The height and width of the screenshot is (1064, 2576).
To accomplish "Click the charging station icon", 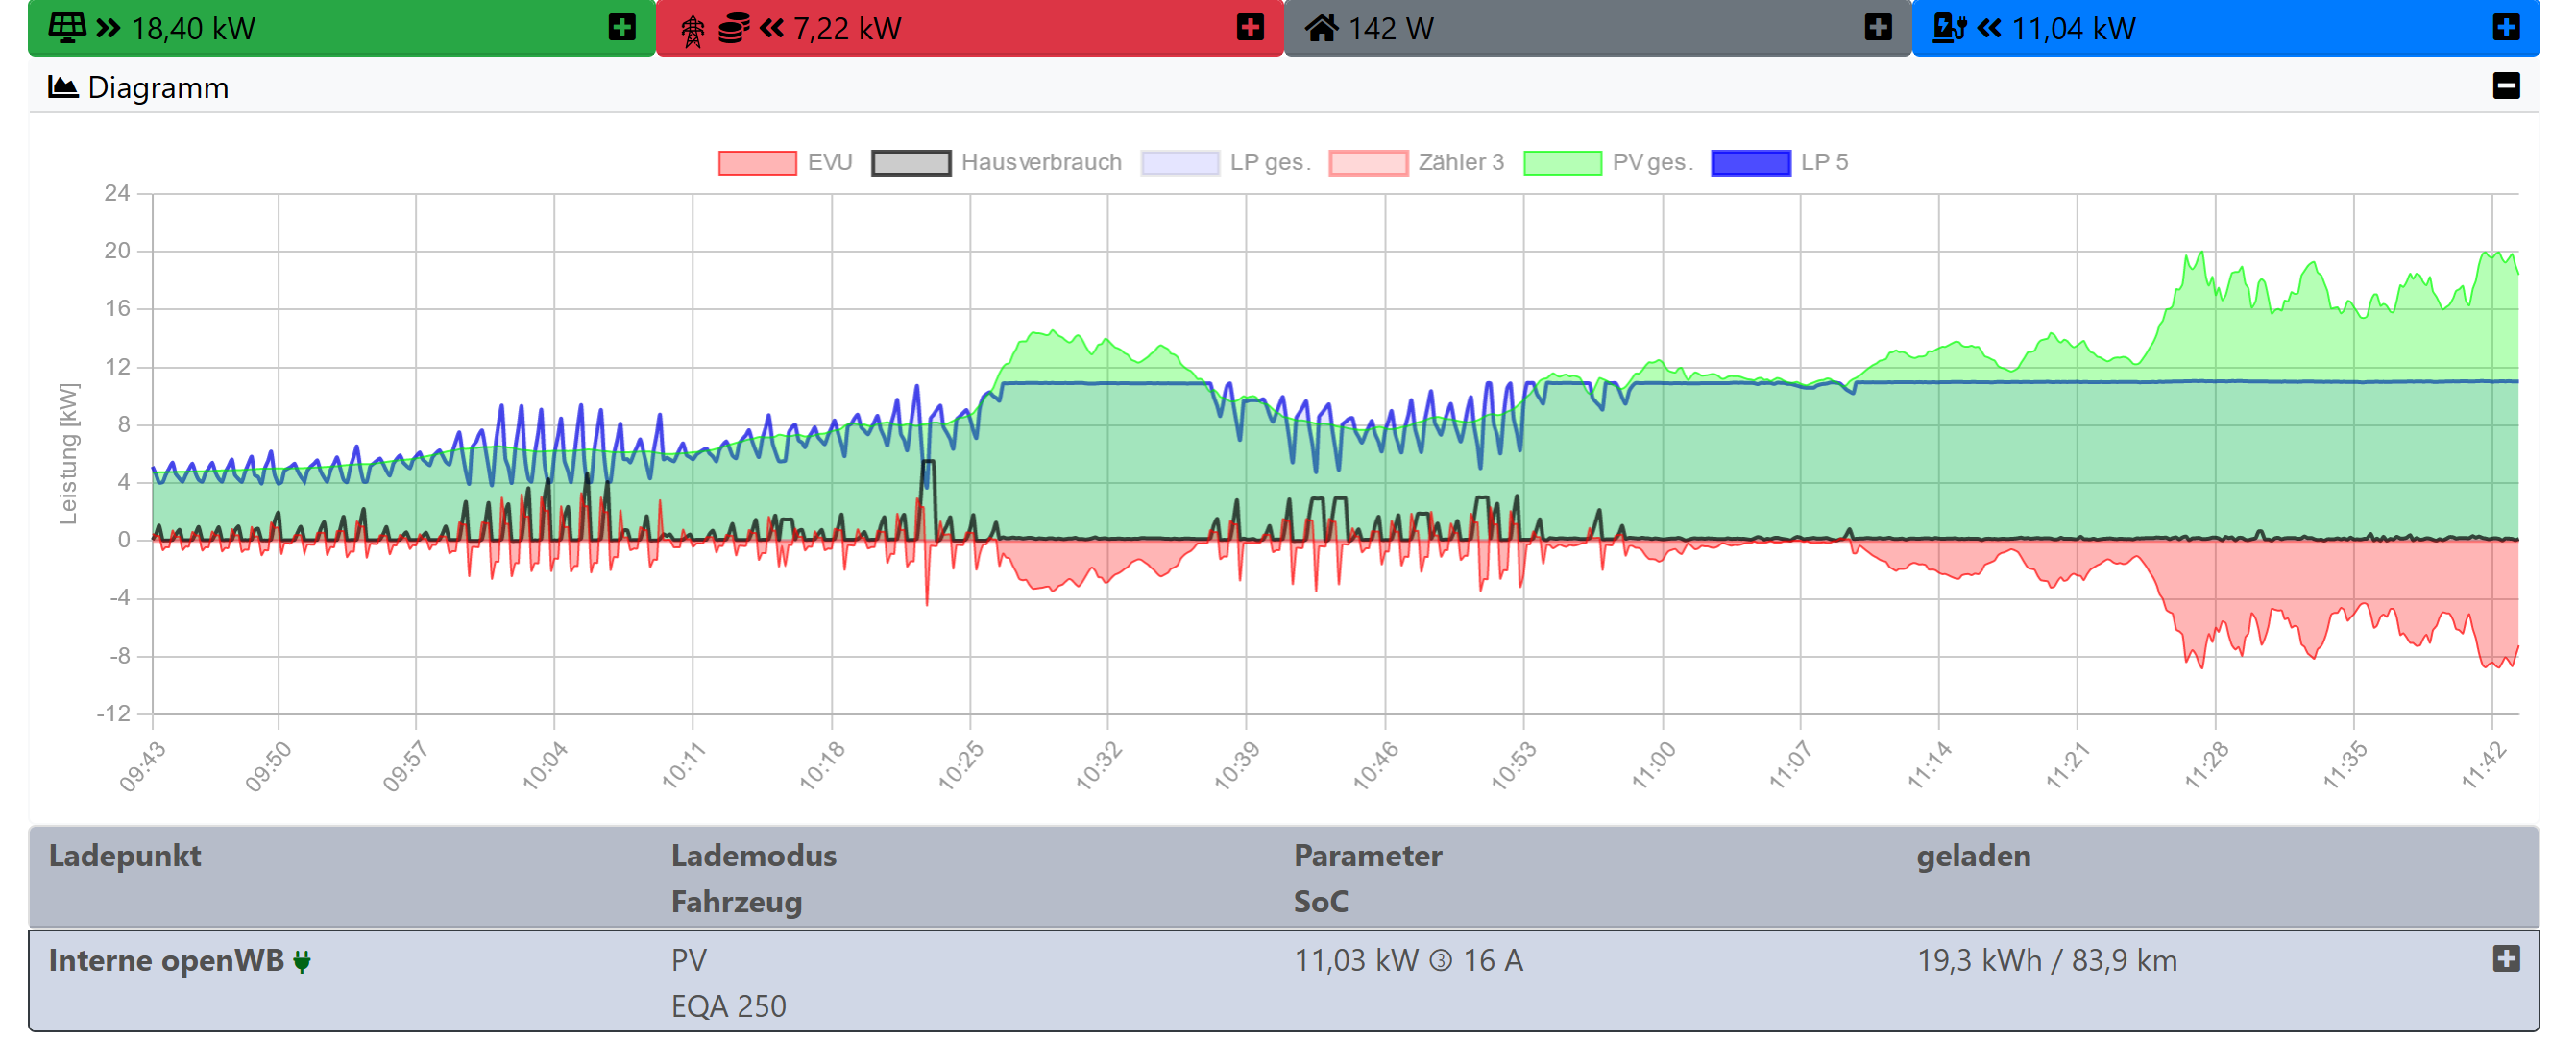I will coord(1948,28).
